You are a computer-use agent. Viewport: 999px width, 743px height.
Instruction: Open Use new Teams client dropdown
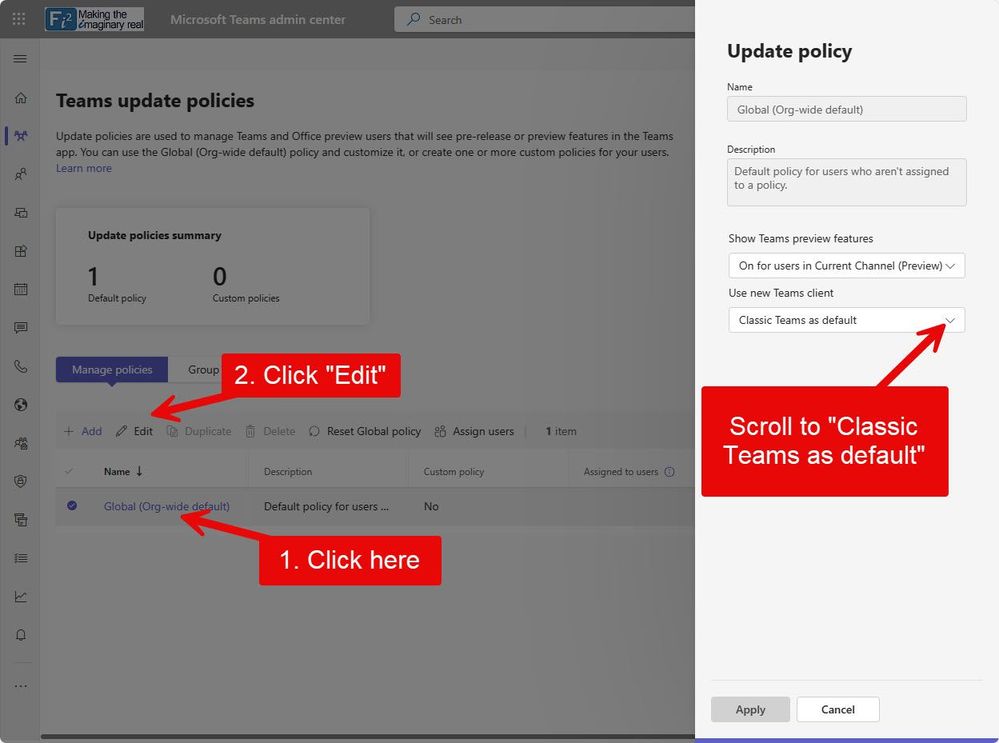846,320
